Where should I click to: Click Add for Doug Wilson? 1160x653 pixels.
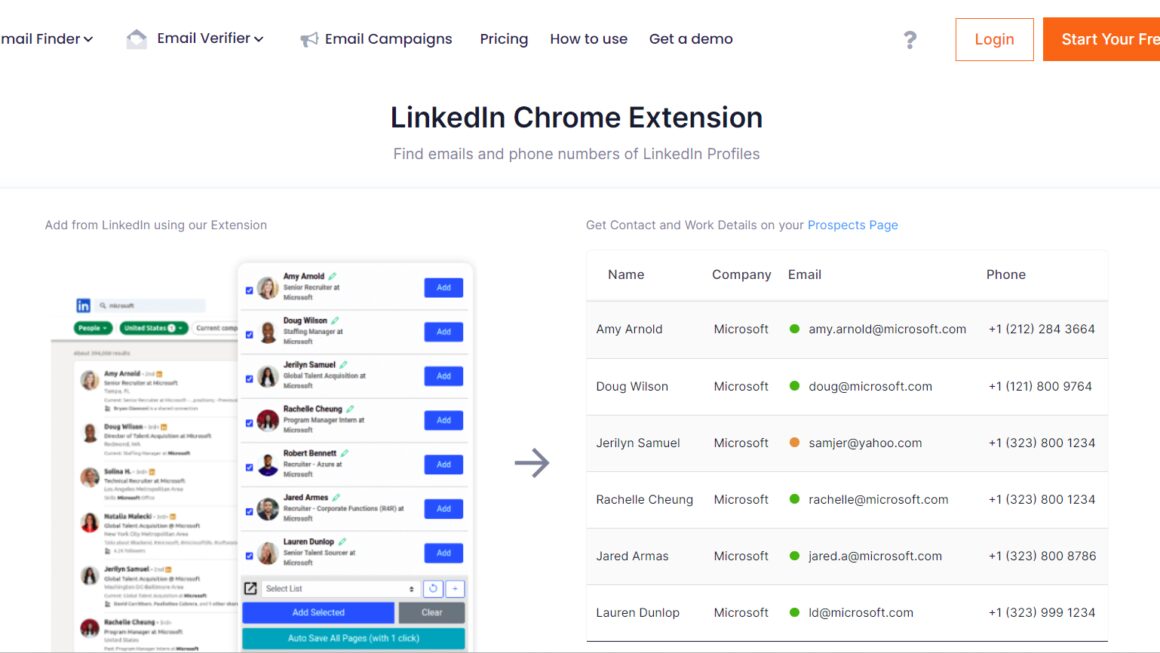[443, 332]
